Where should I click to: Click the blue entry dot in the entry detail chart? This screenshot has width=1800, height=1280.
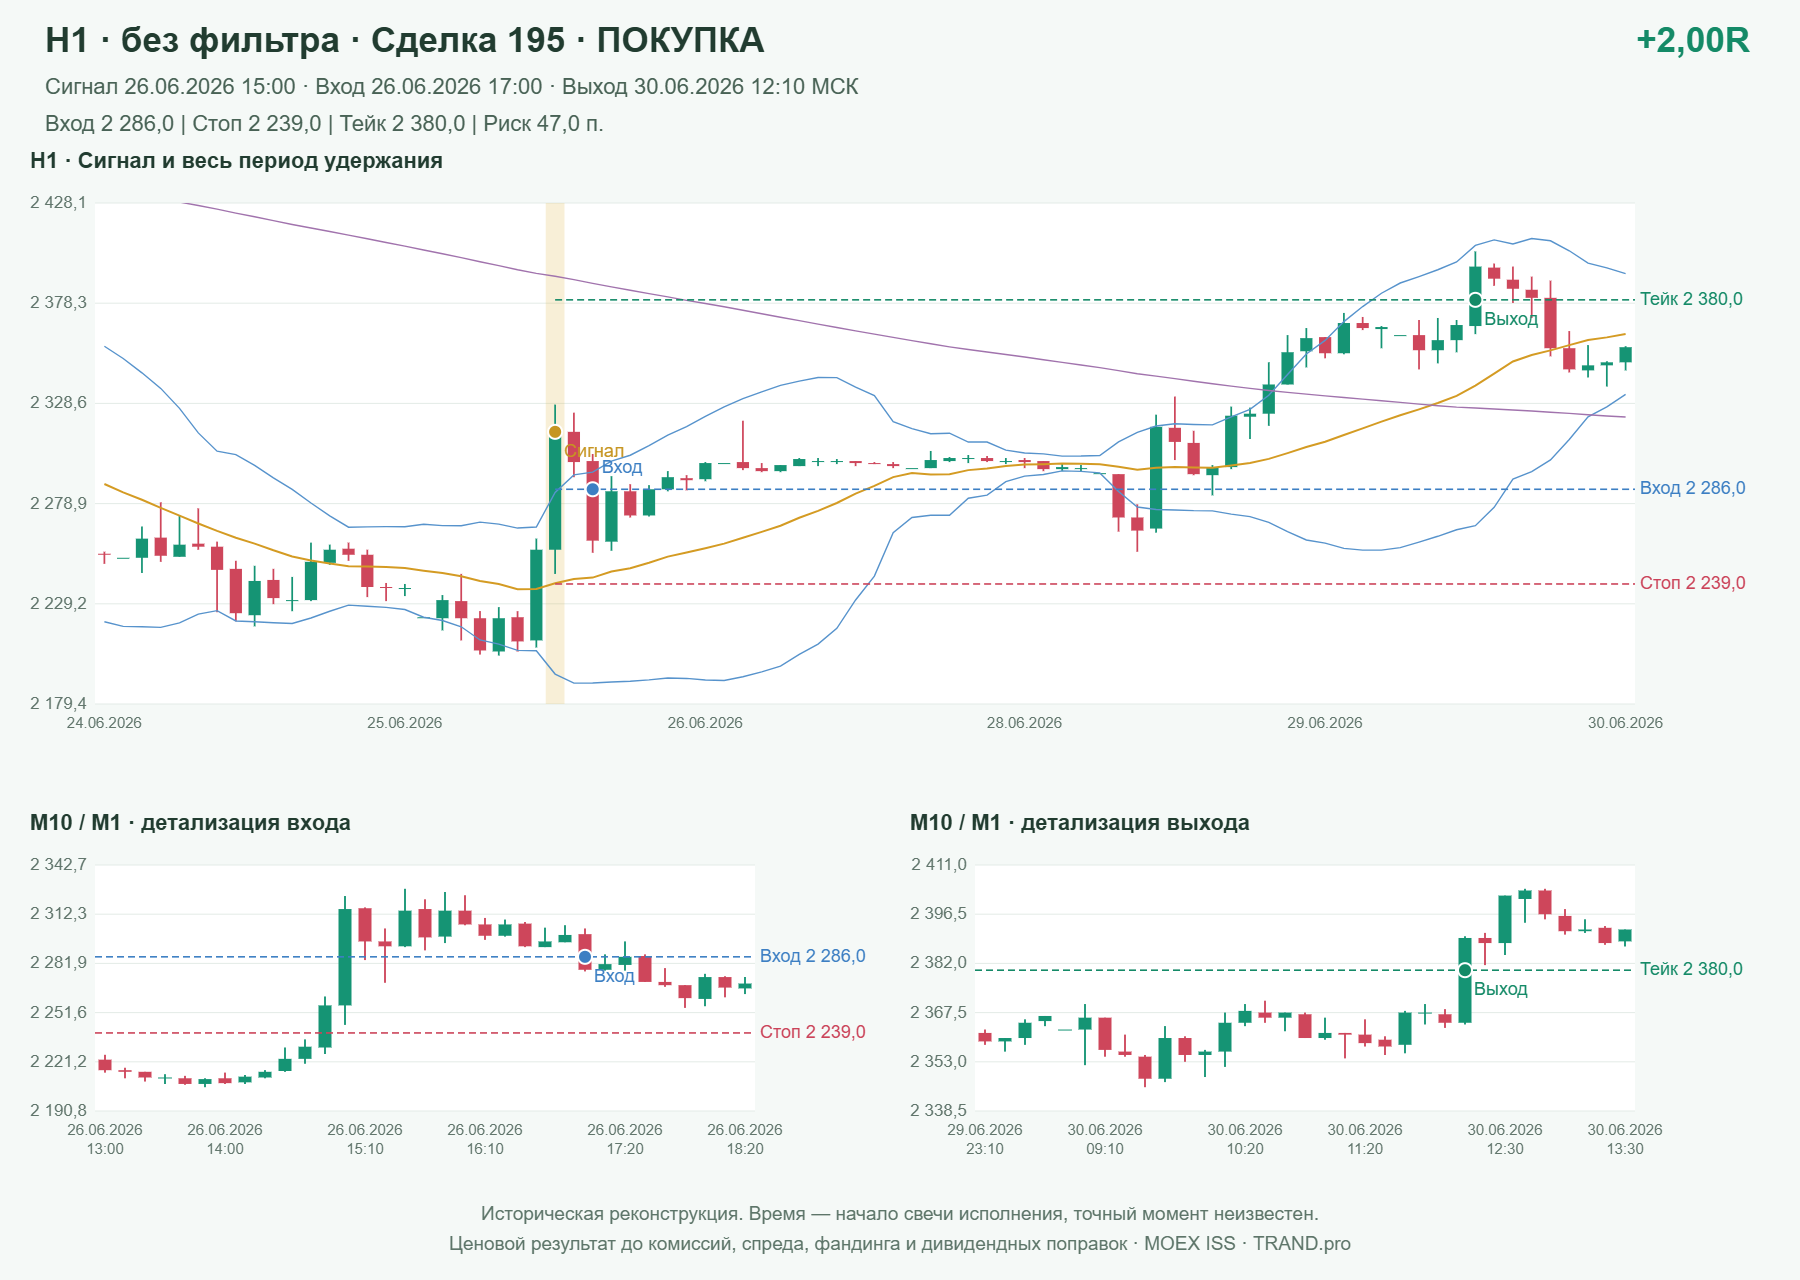(x=585, y=957)
